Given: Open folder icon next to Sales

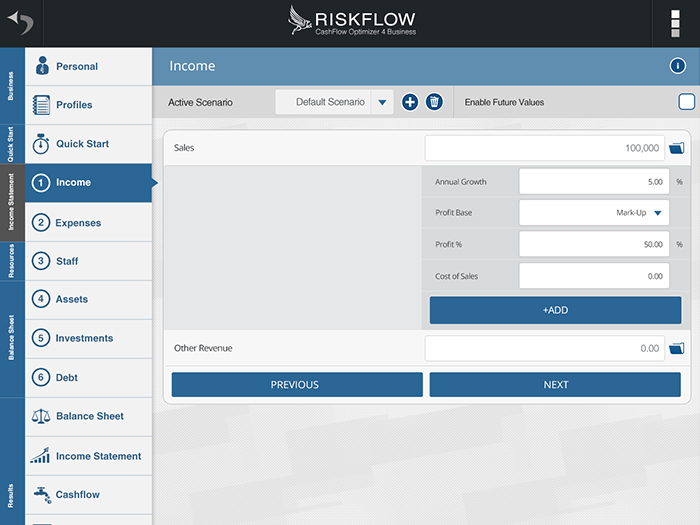Looking at the screenshot, I should 676,148.
